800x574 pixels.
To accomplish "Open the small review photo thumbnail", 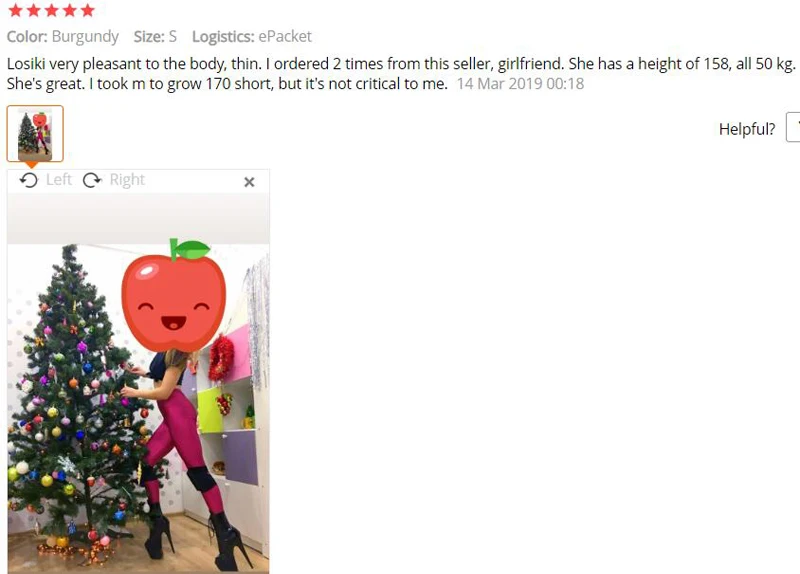I will (35, 134).
